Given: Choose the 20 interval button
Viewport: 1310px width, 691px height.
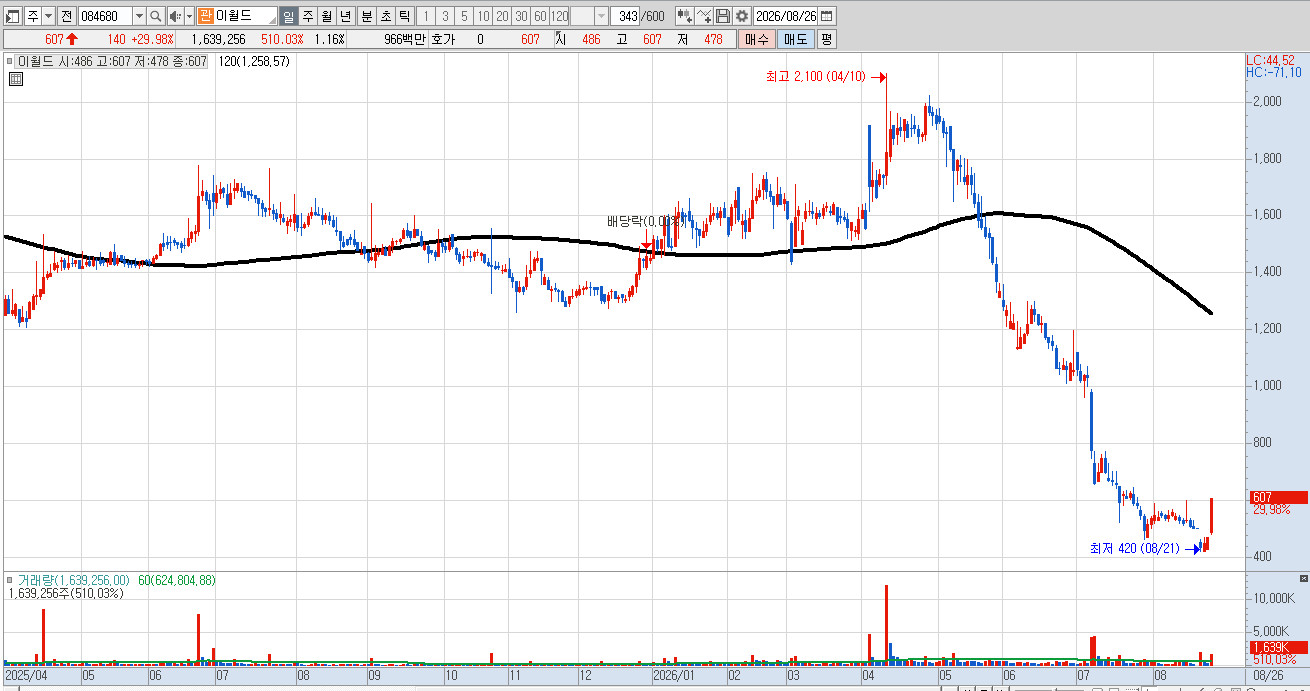Looking at the screenshot, I should click(x=502, y=16).
